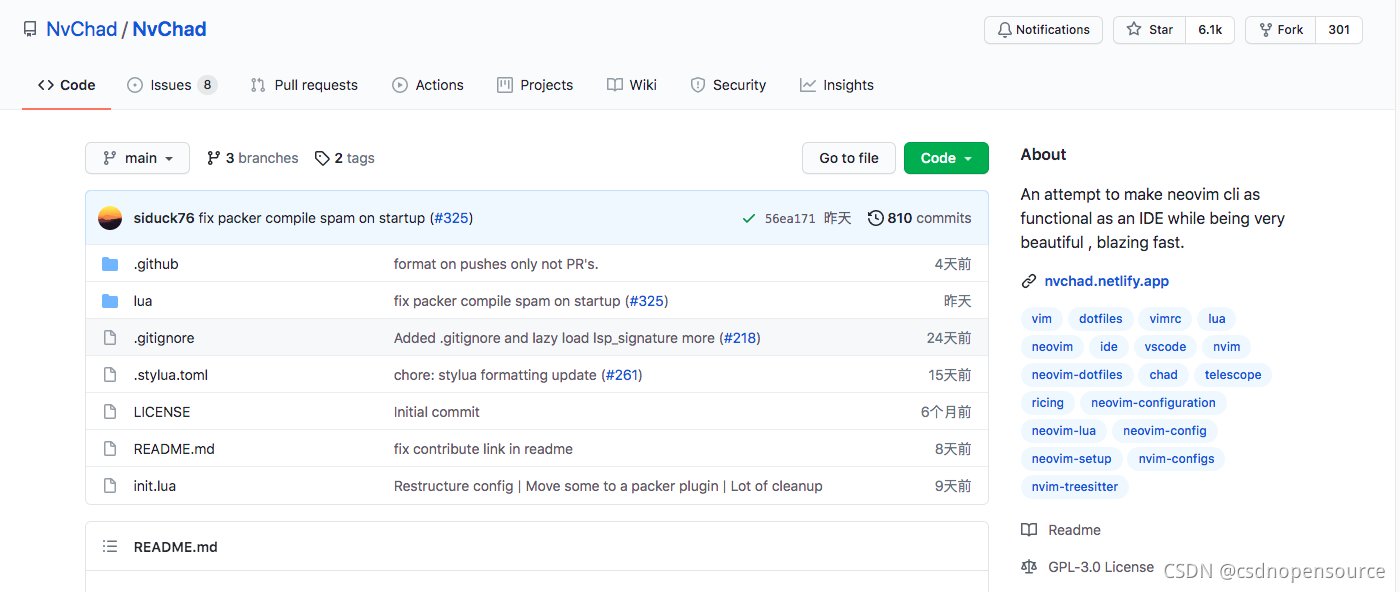Open the Actions tab
Viewport: 1400px width, 592px height.
pos(428,85)
